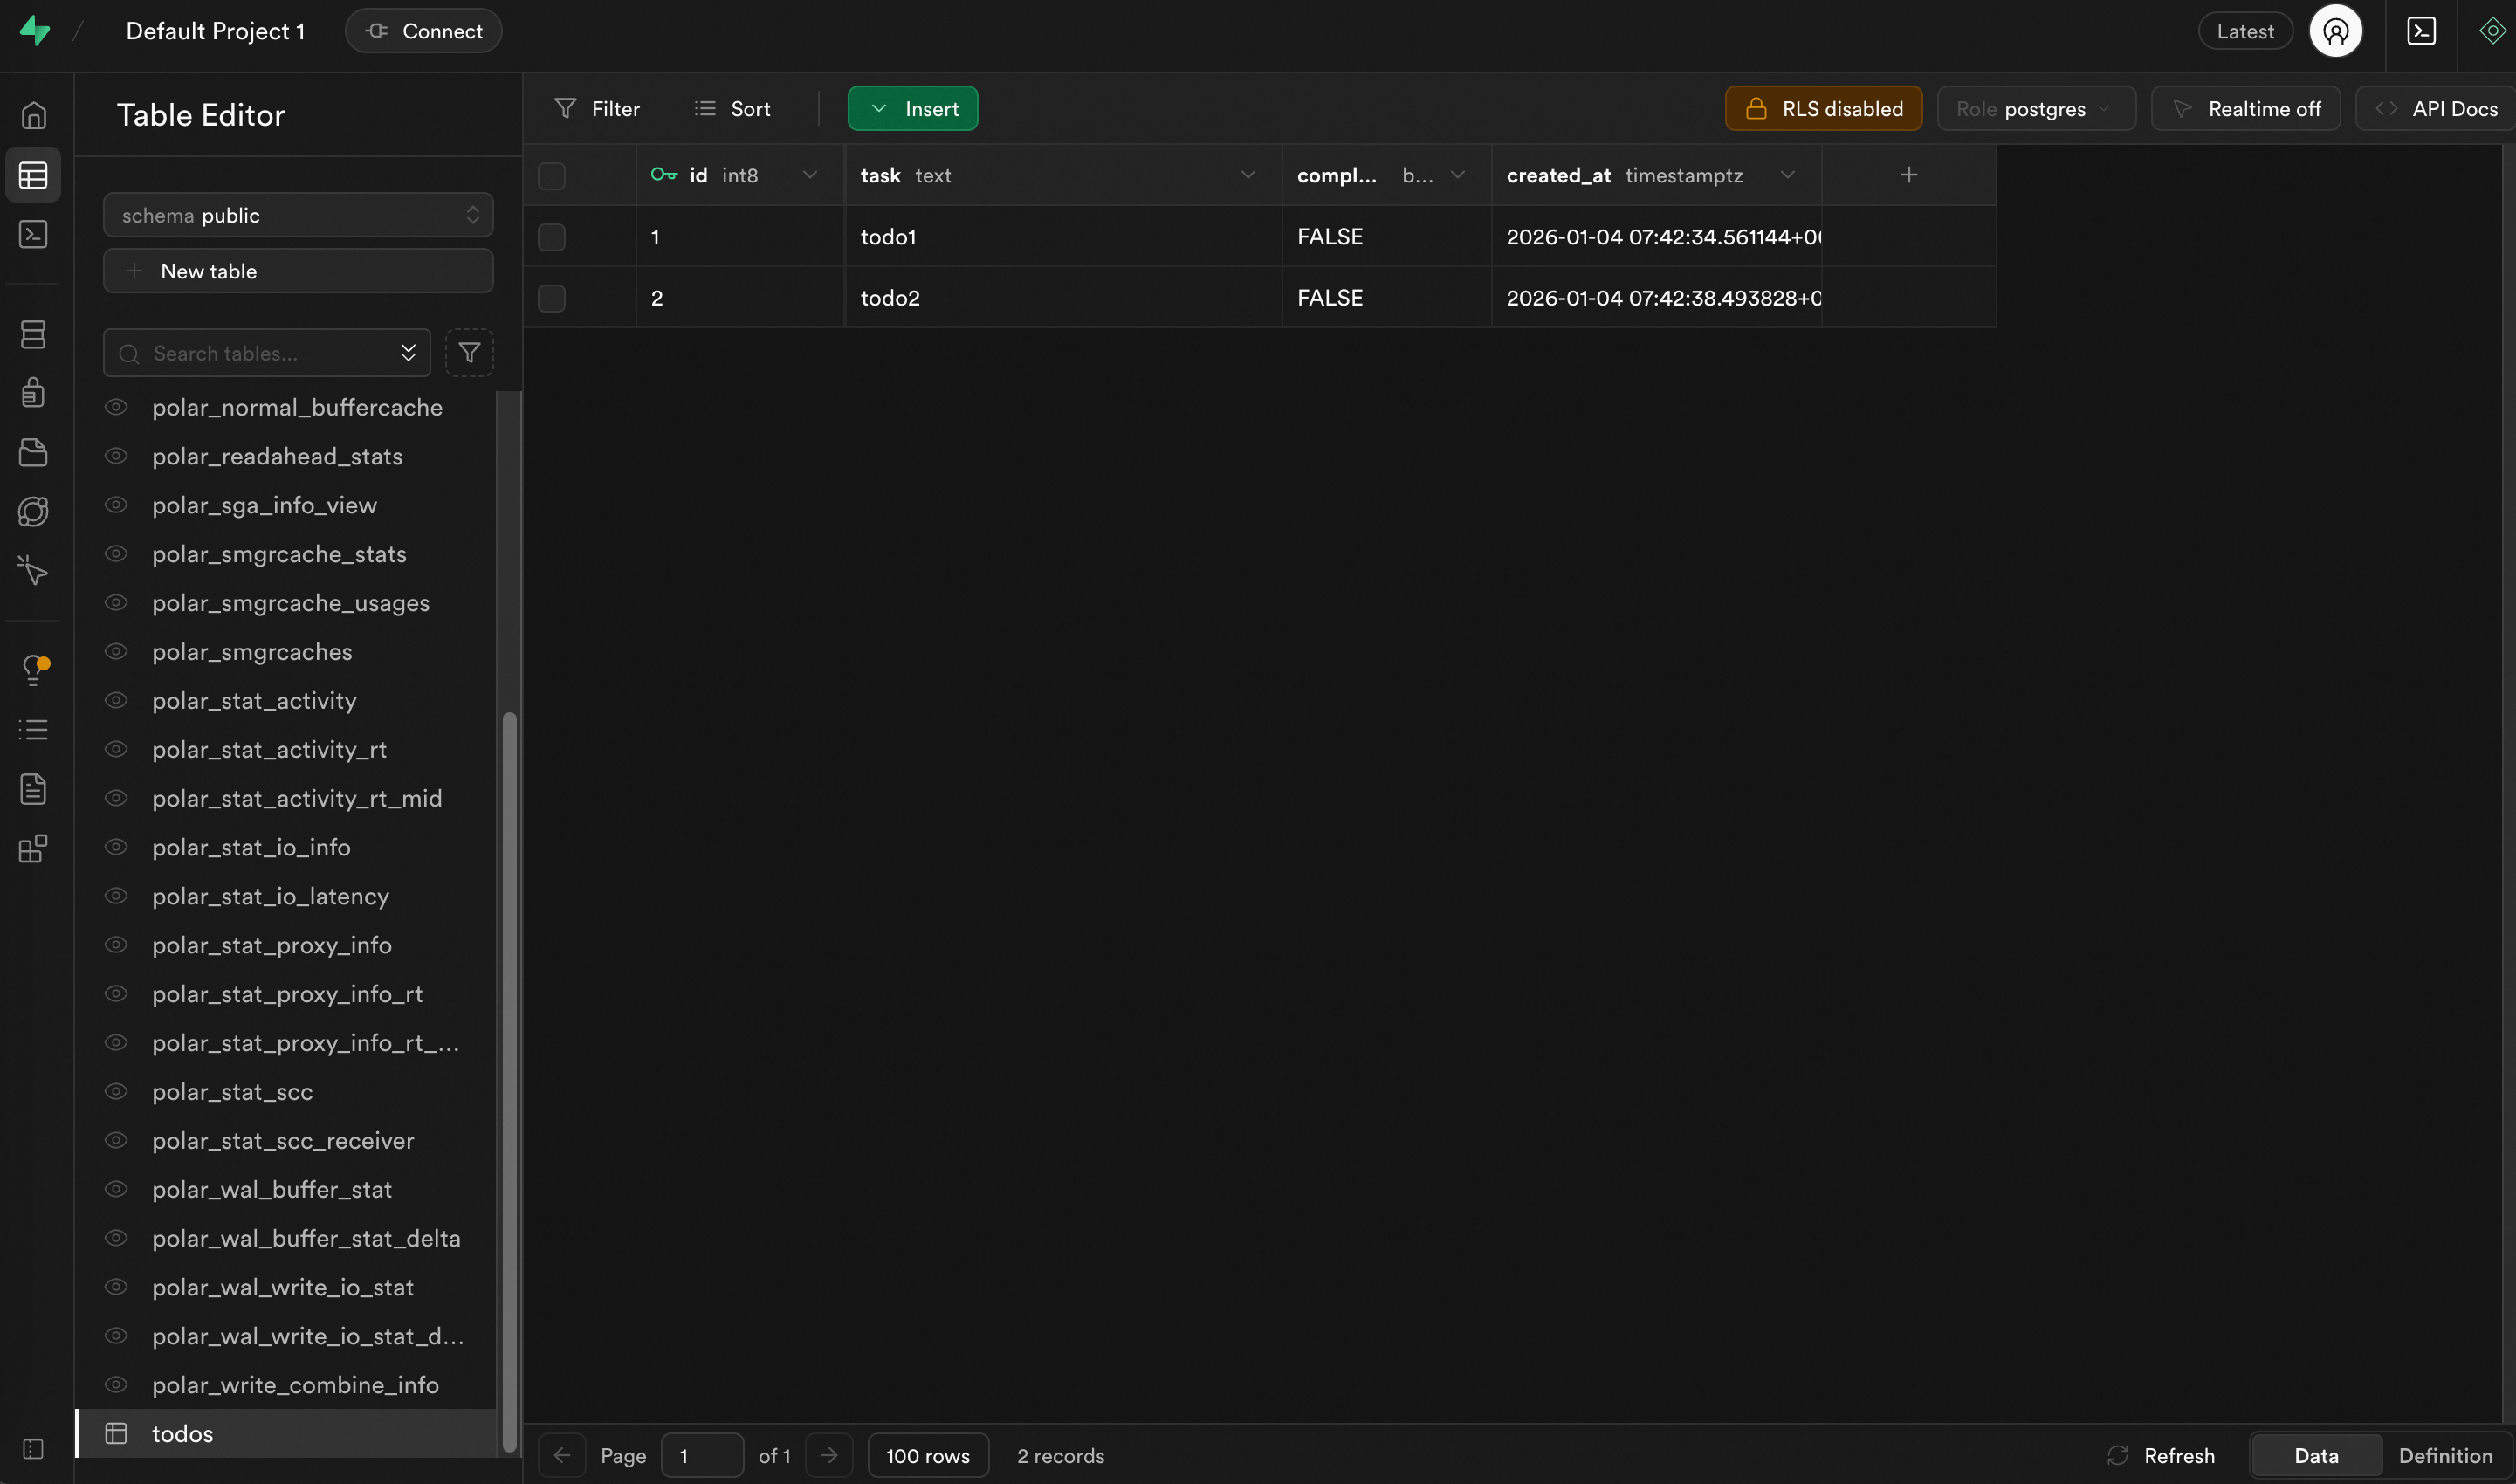
Task: Toggle the select-all rows header checkbox
Action: [551, 176]
